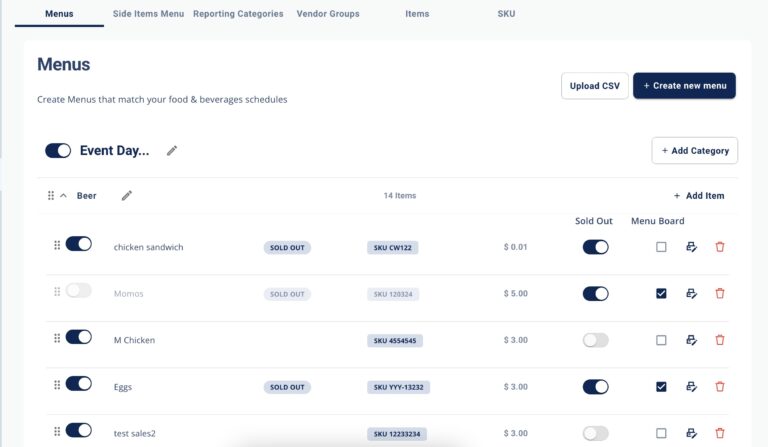The width and height of the screenshot is (768, 447).
Task: Toggle test sales2 item enabled switch
Action: (x=78, y=430)
